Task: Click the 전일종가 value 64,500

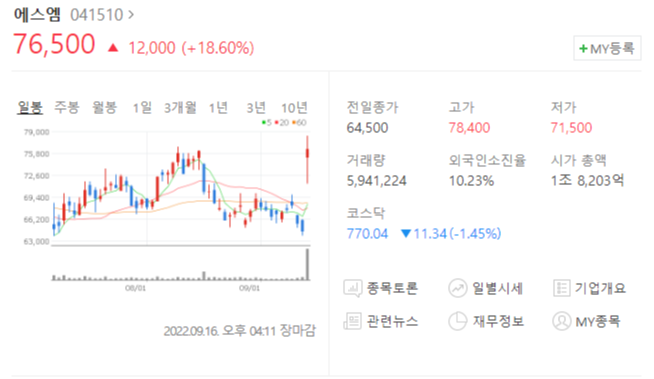Action: coord(367,128)
